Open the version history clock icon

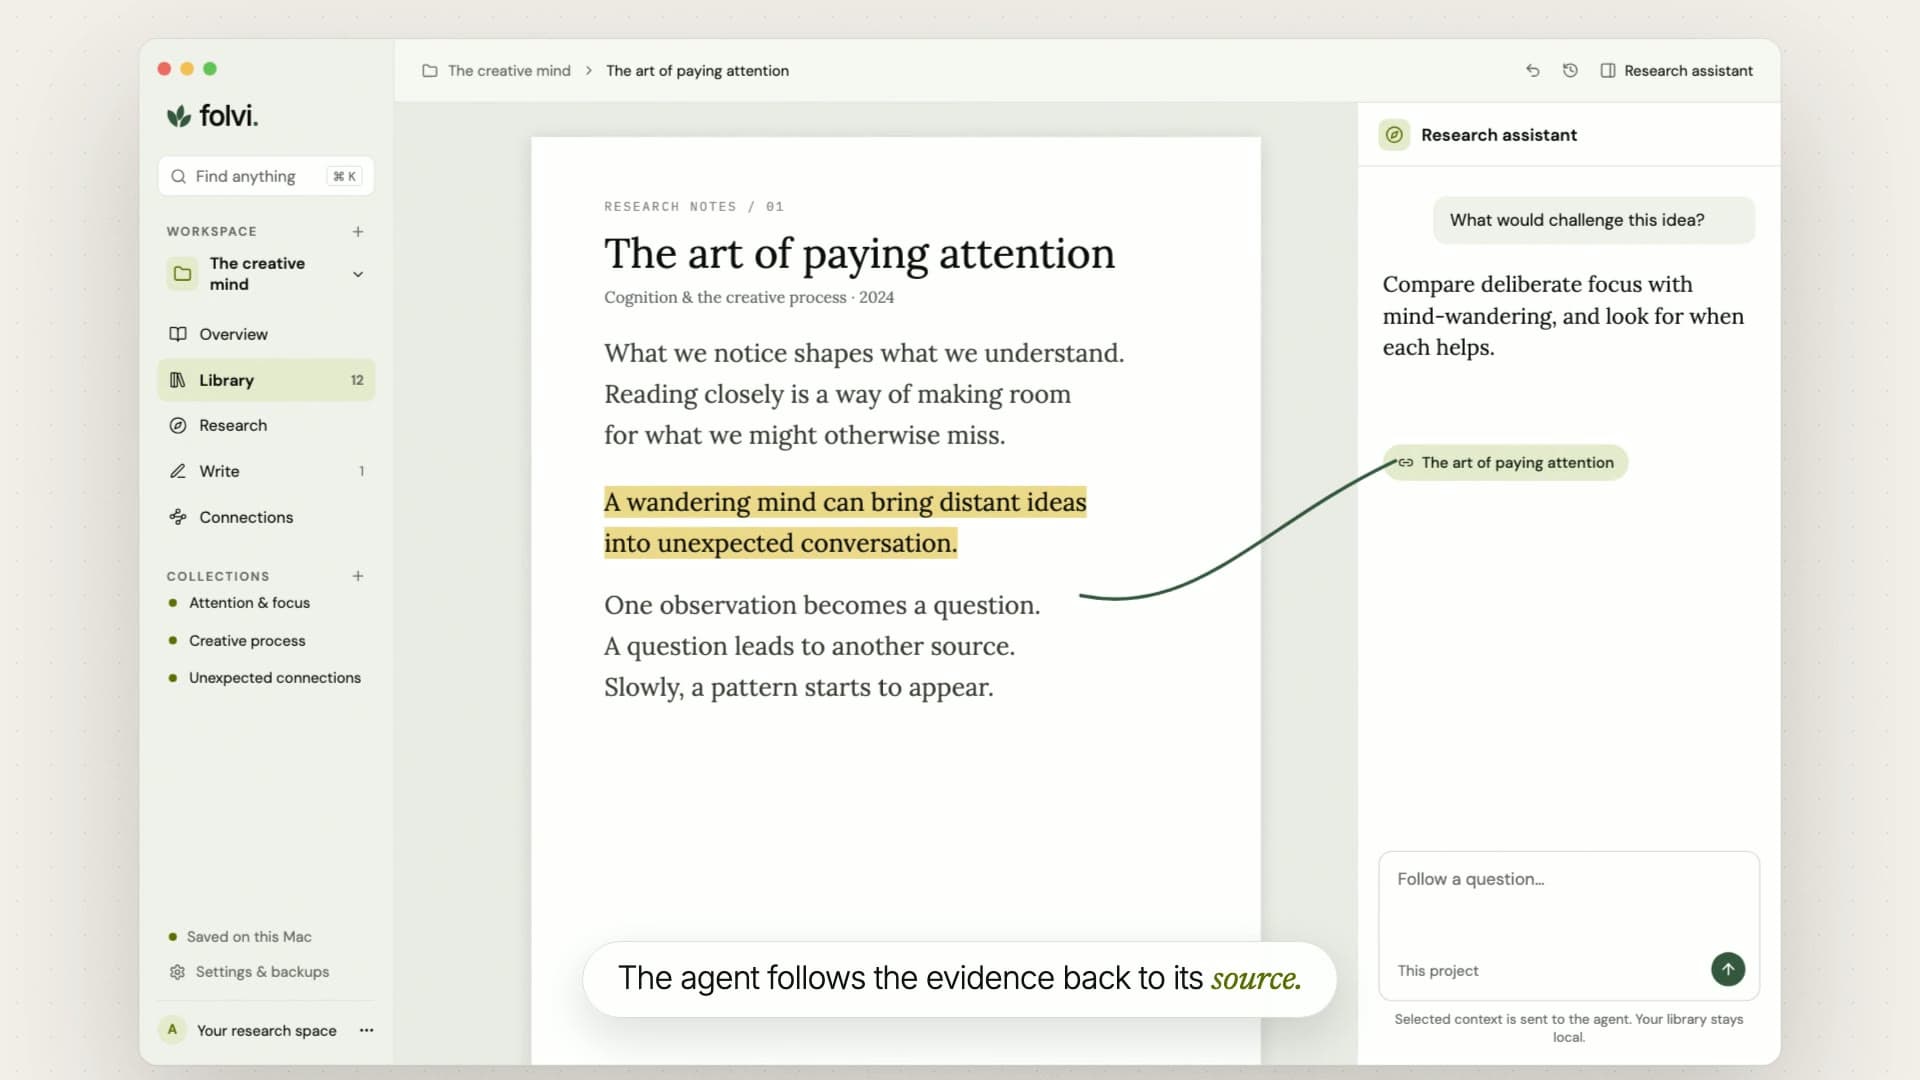tap(1570, 71)
